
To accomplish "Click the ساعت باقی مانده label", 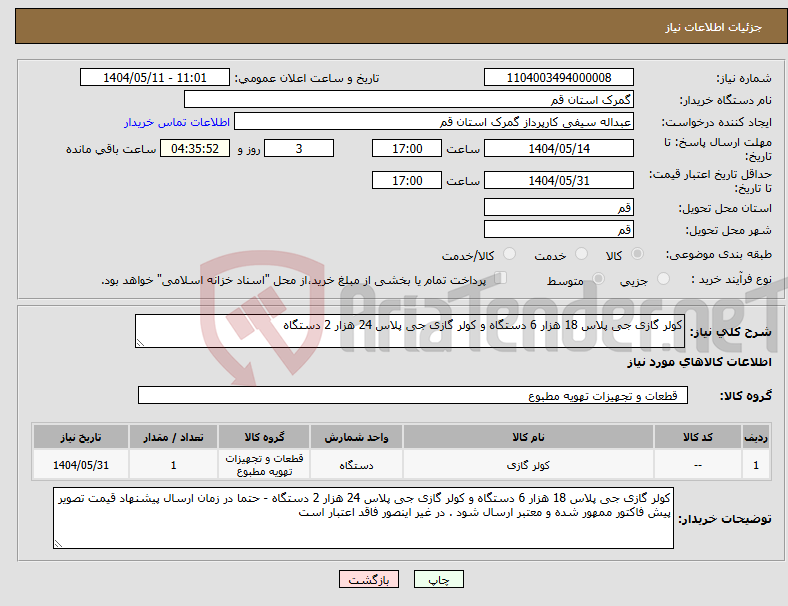I will 111,149.
